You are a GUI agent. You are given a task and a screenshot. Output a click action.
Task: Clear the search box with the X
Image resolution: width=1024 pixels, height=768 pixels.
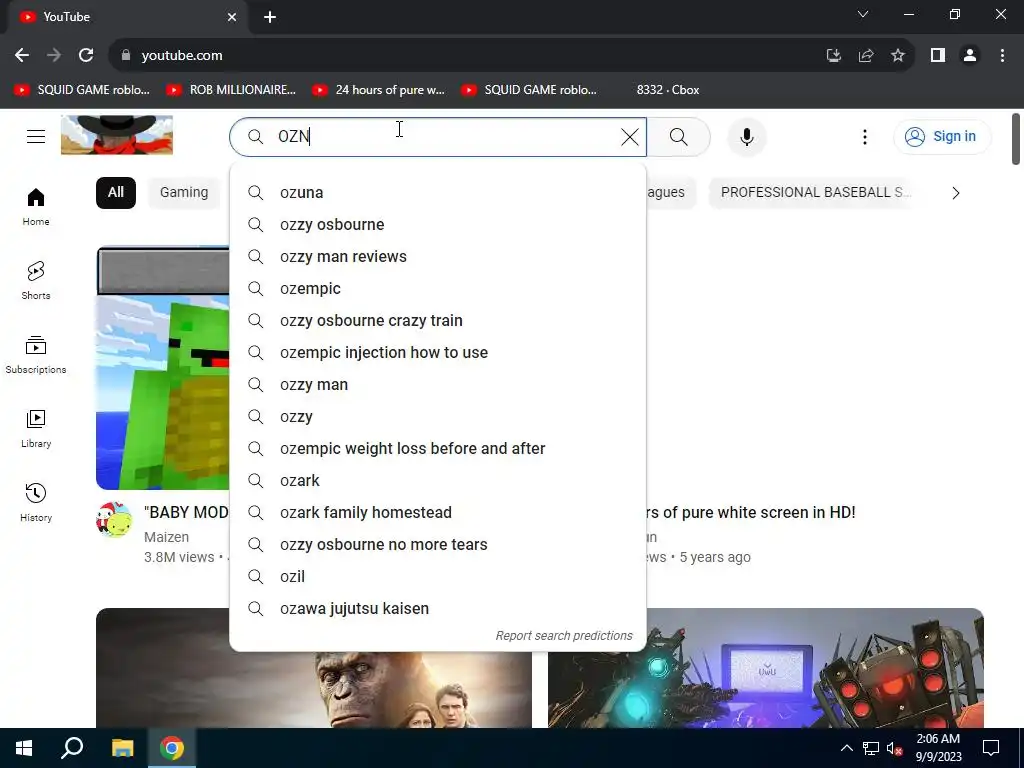pyautogui.click(x=630, y=136)
